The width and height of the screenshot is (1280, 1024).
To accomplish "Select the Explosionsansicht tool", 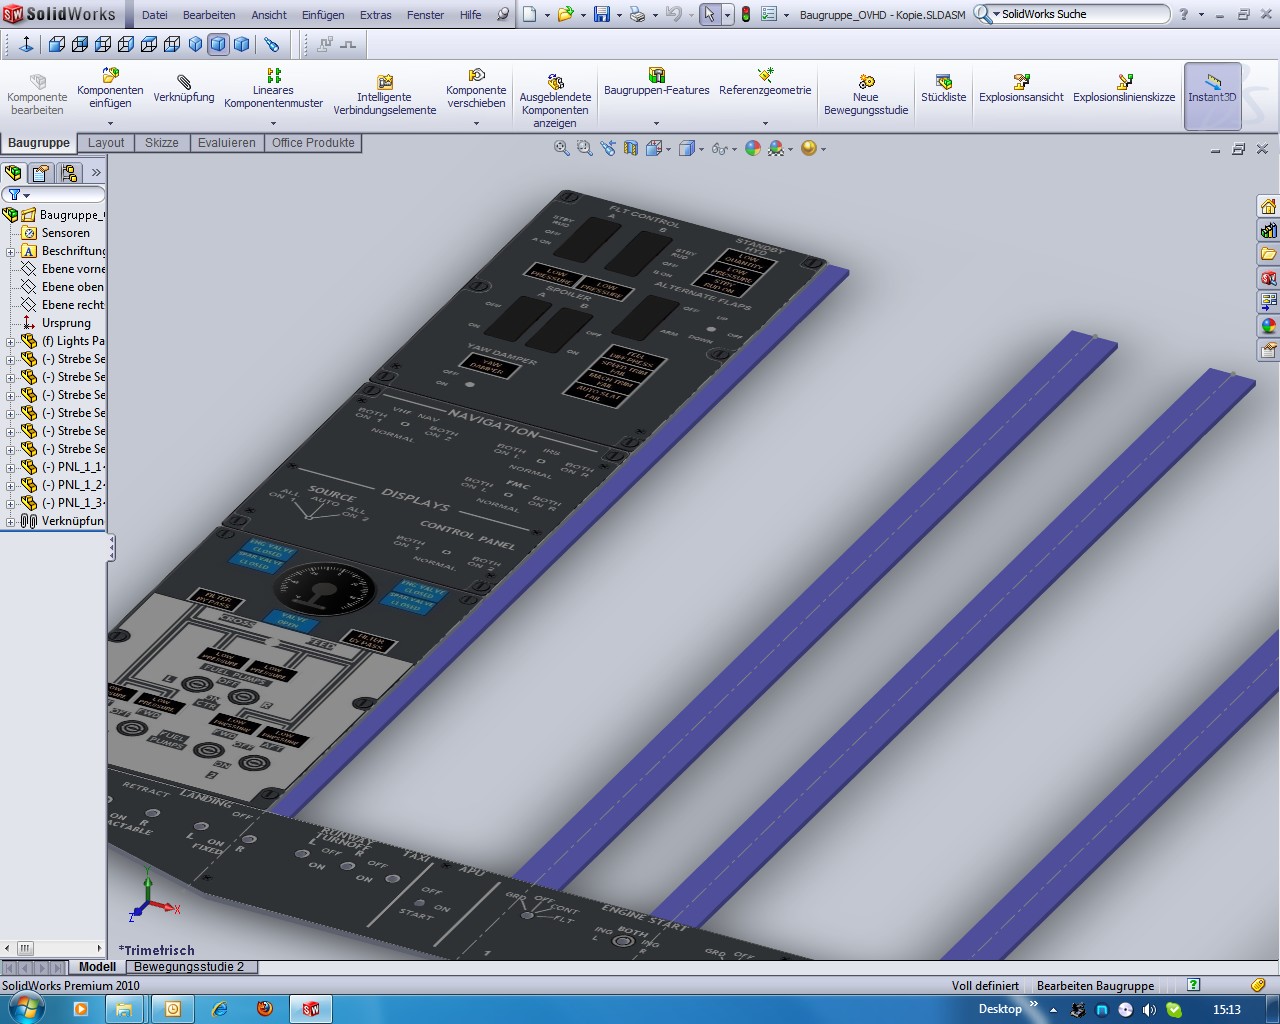I will 1021,81.
